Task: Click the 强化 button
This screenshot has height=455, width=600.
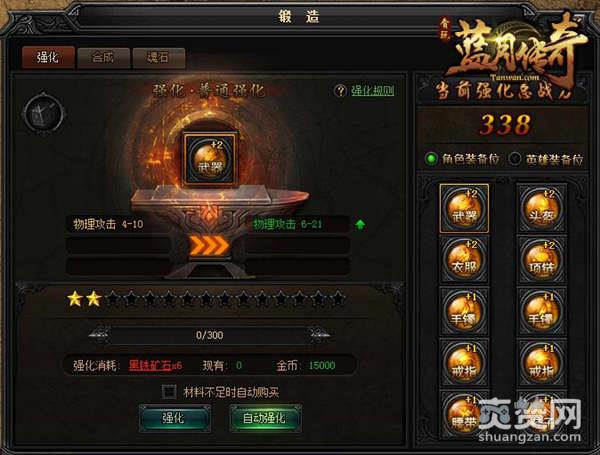Action: (x=174, y=418)
